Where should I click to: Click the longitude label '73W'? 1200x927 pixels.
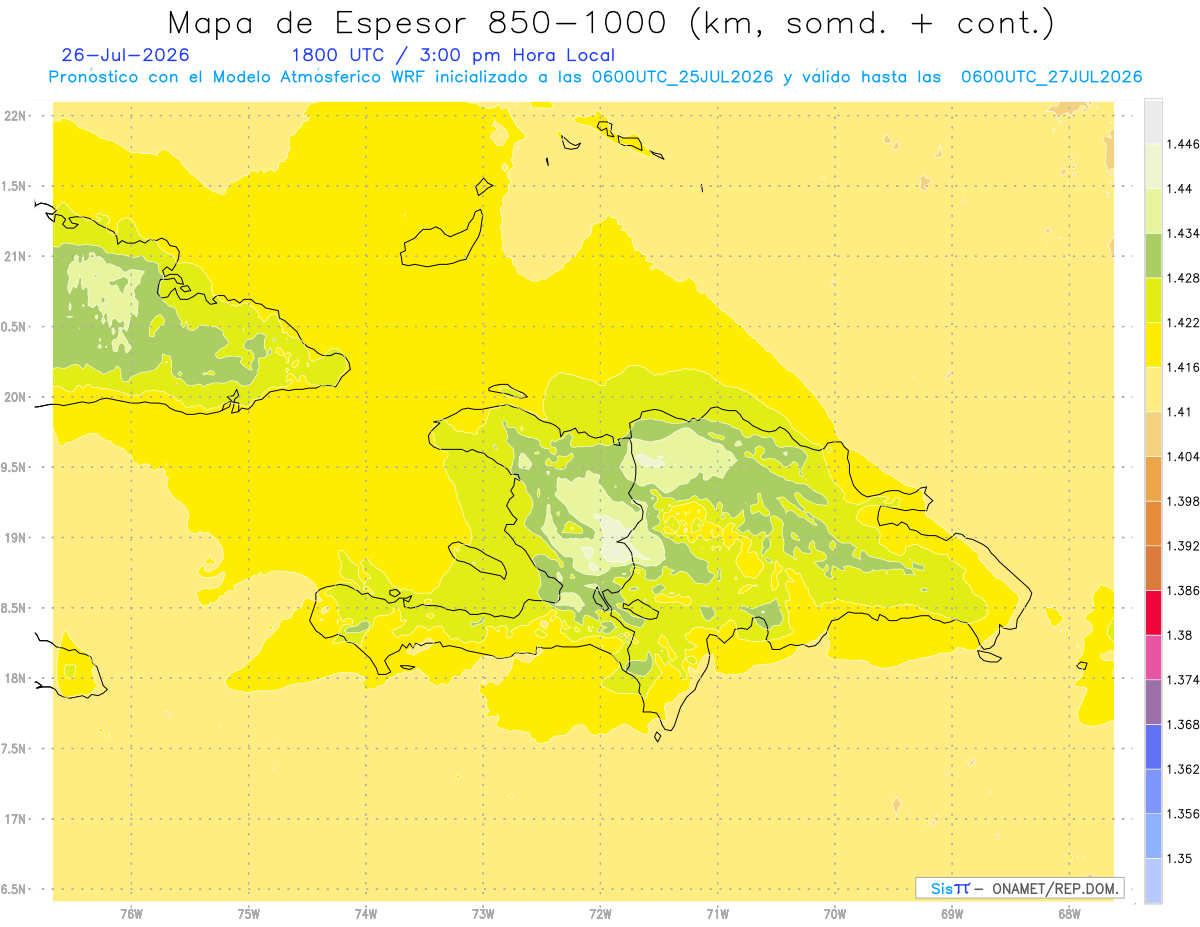(x=483, y=913)
